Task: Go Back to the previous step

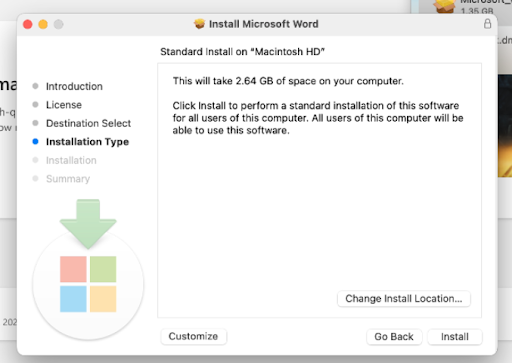Action: [394, 337]
